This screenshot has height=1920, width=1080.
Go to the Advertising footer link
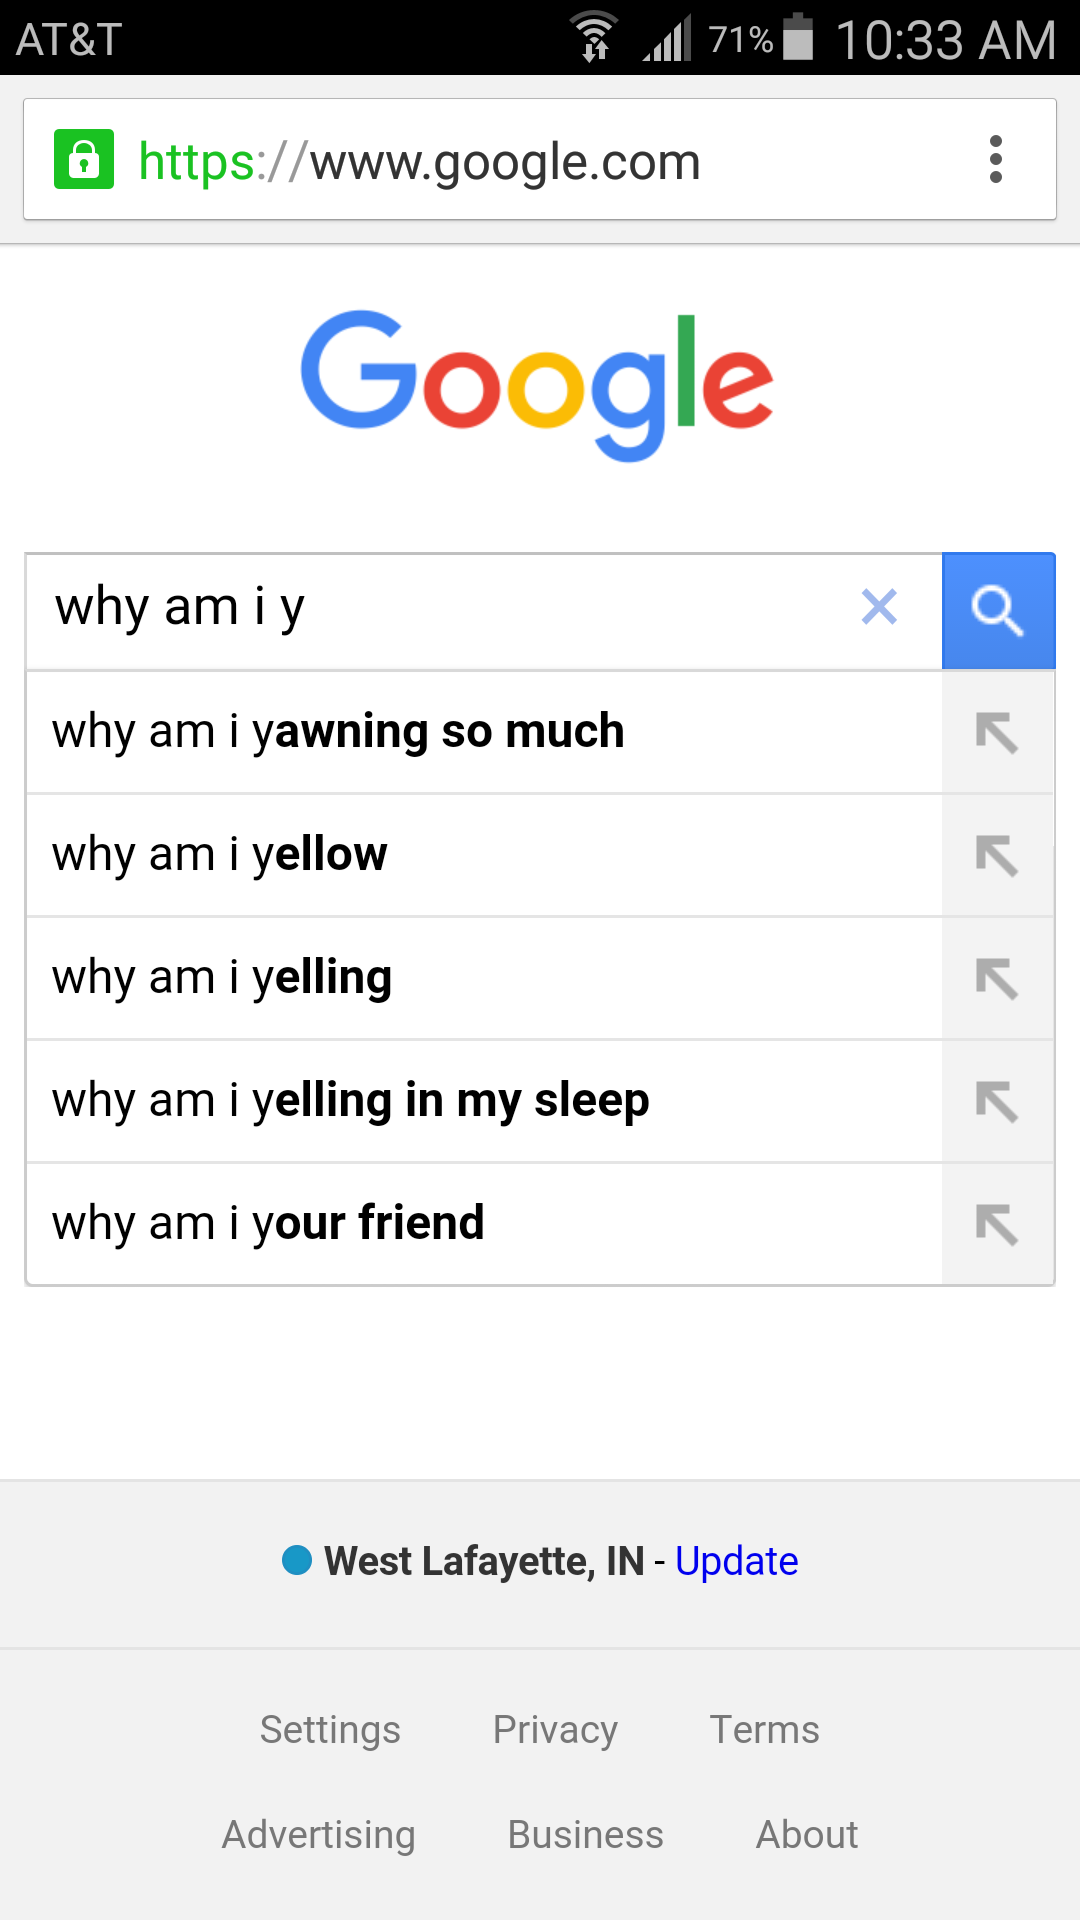coord(318,1835)
